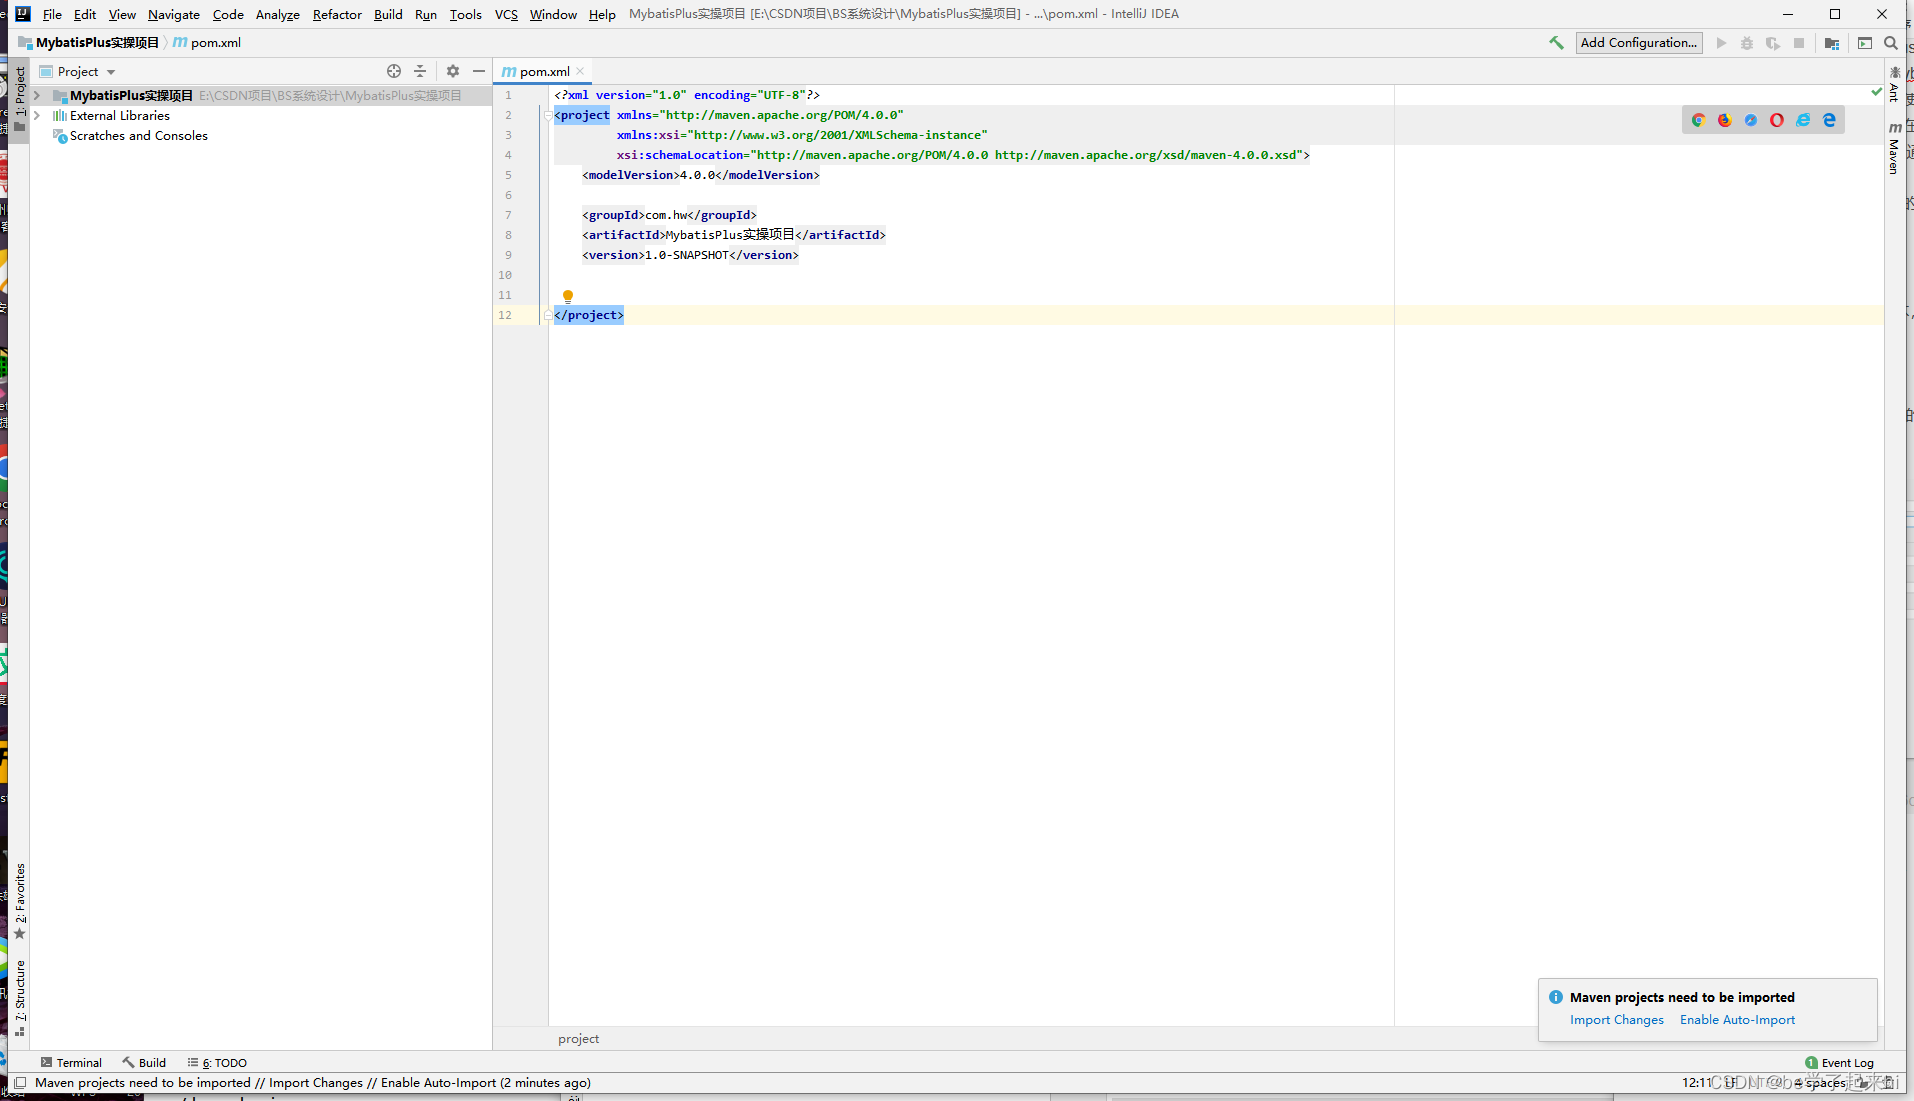Click the Run Anything icon beside search
The height and width of the screenshot is (1101, 1914).
coord(1865,43)
